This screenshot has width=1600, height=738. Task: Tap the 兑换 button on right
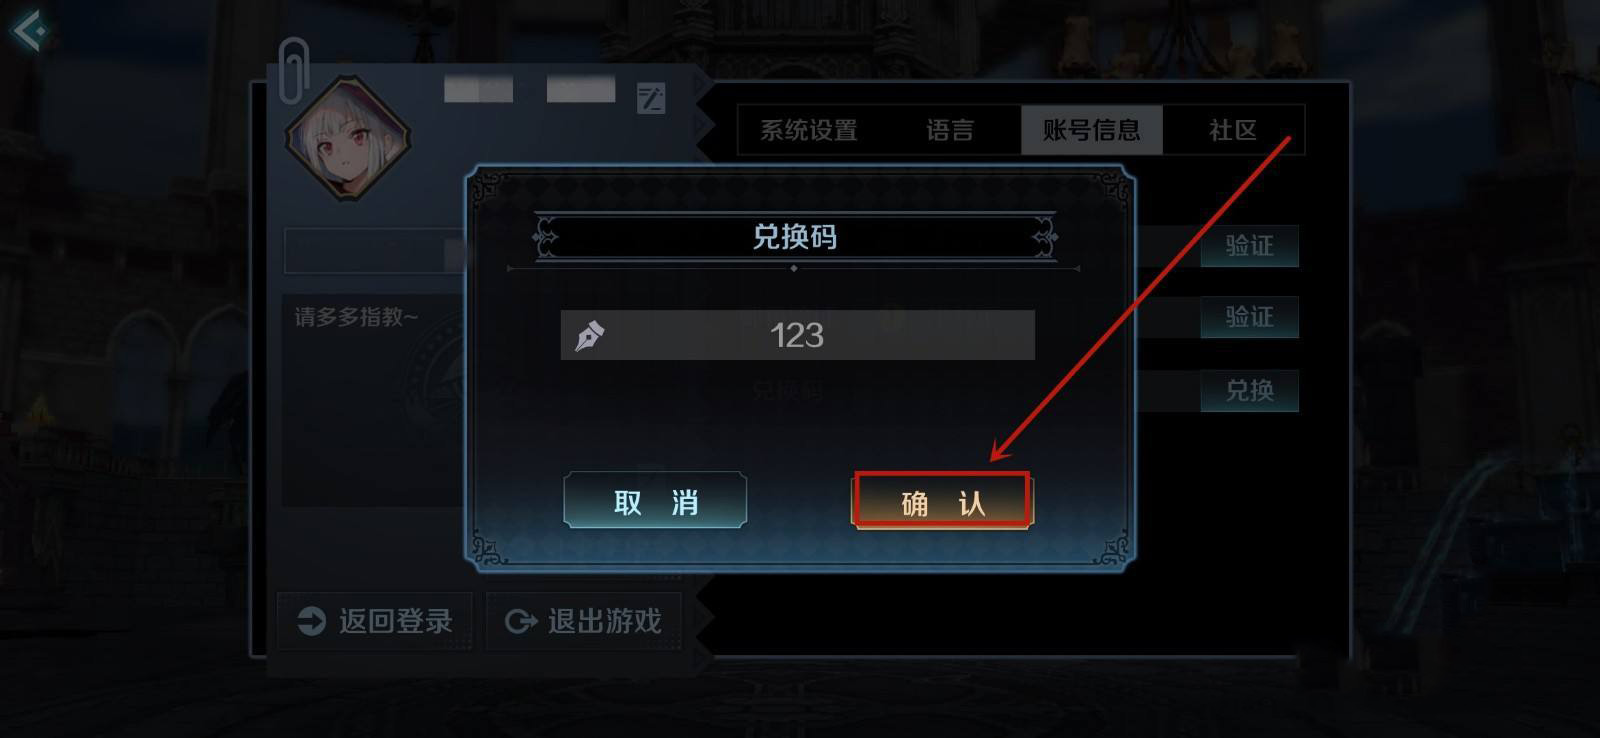(1249, 390)
